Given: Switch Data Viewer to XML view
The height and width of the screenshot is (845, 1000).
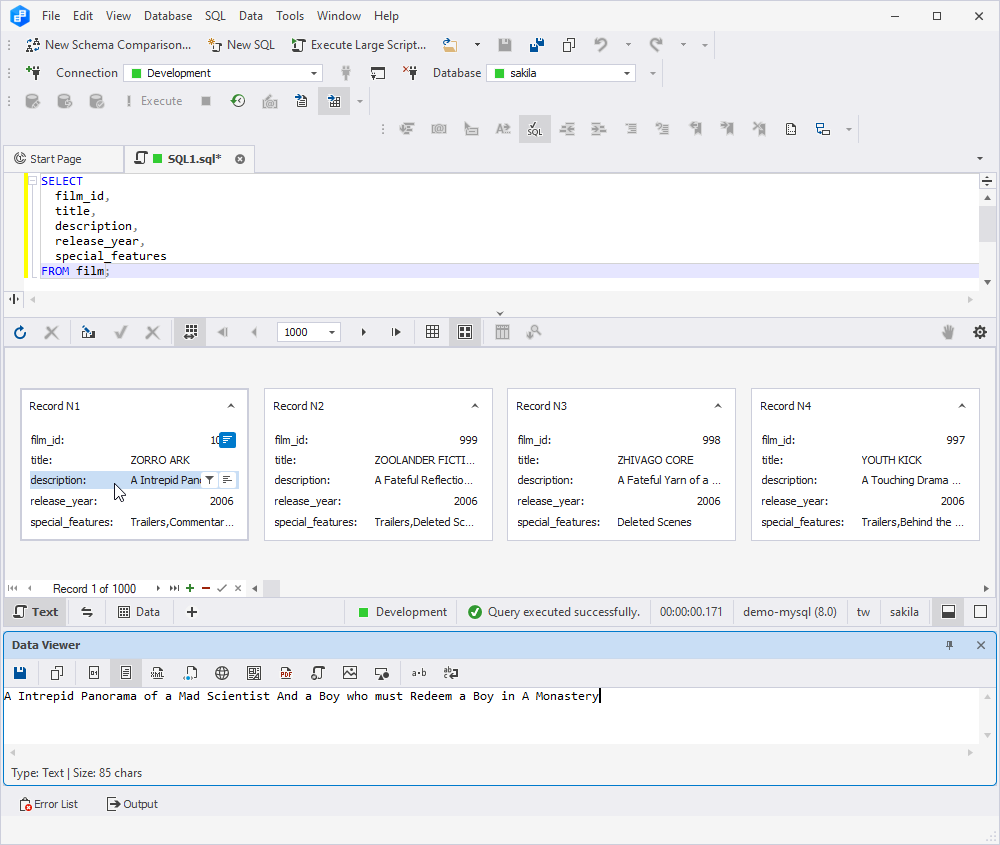Looking at the screenshot, I should 158,673.
